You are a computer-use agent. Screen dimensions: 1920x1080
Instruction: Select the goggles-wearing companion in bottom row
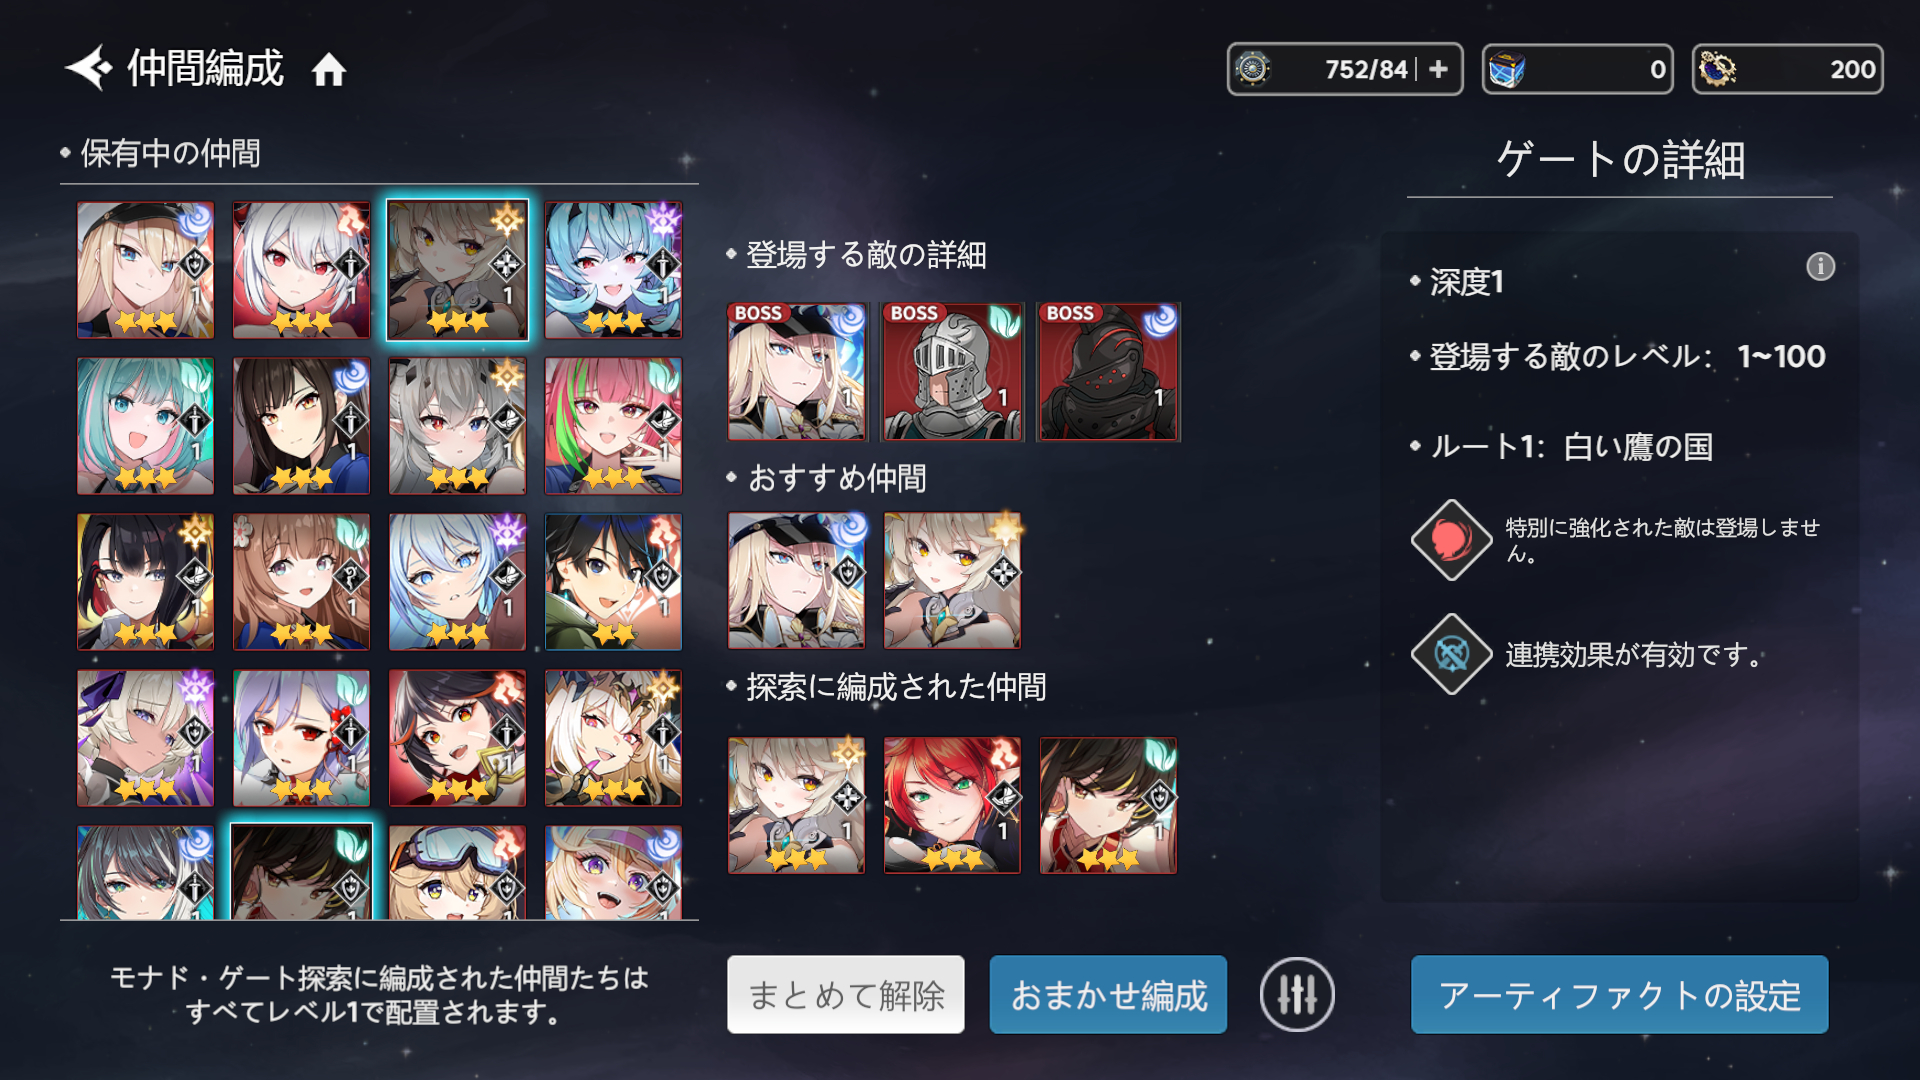point(457,872)
